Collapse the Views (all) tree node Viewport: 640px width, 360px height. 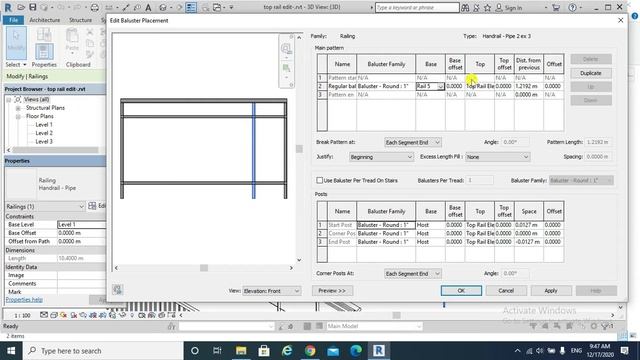[x=9, y=99]
